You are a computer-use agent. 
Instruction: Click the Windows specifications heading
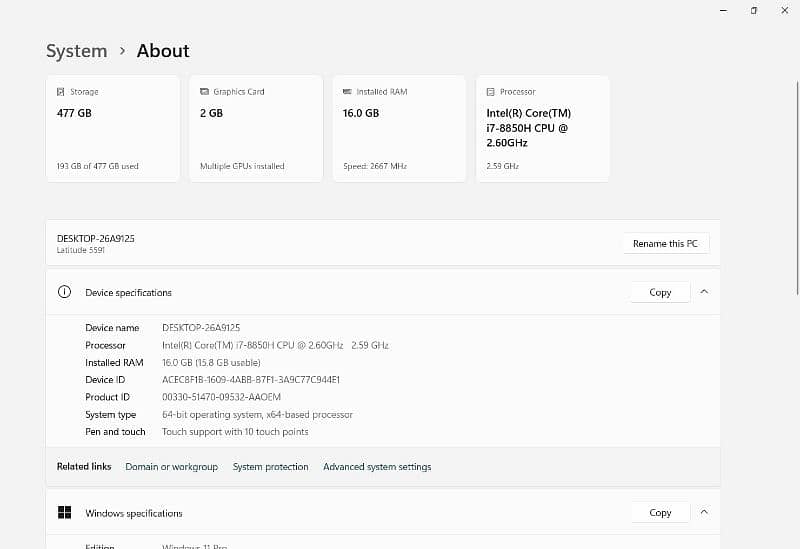pos(134,513)
